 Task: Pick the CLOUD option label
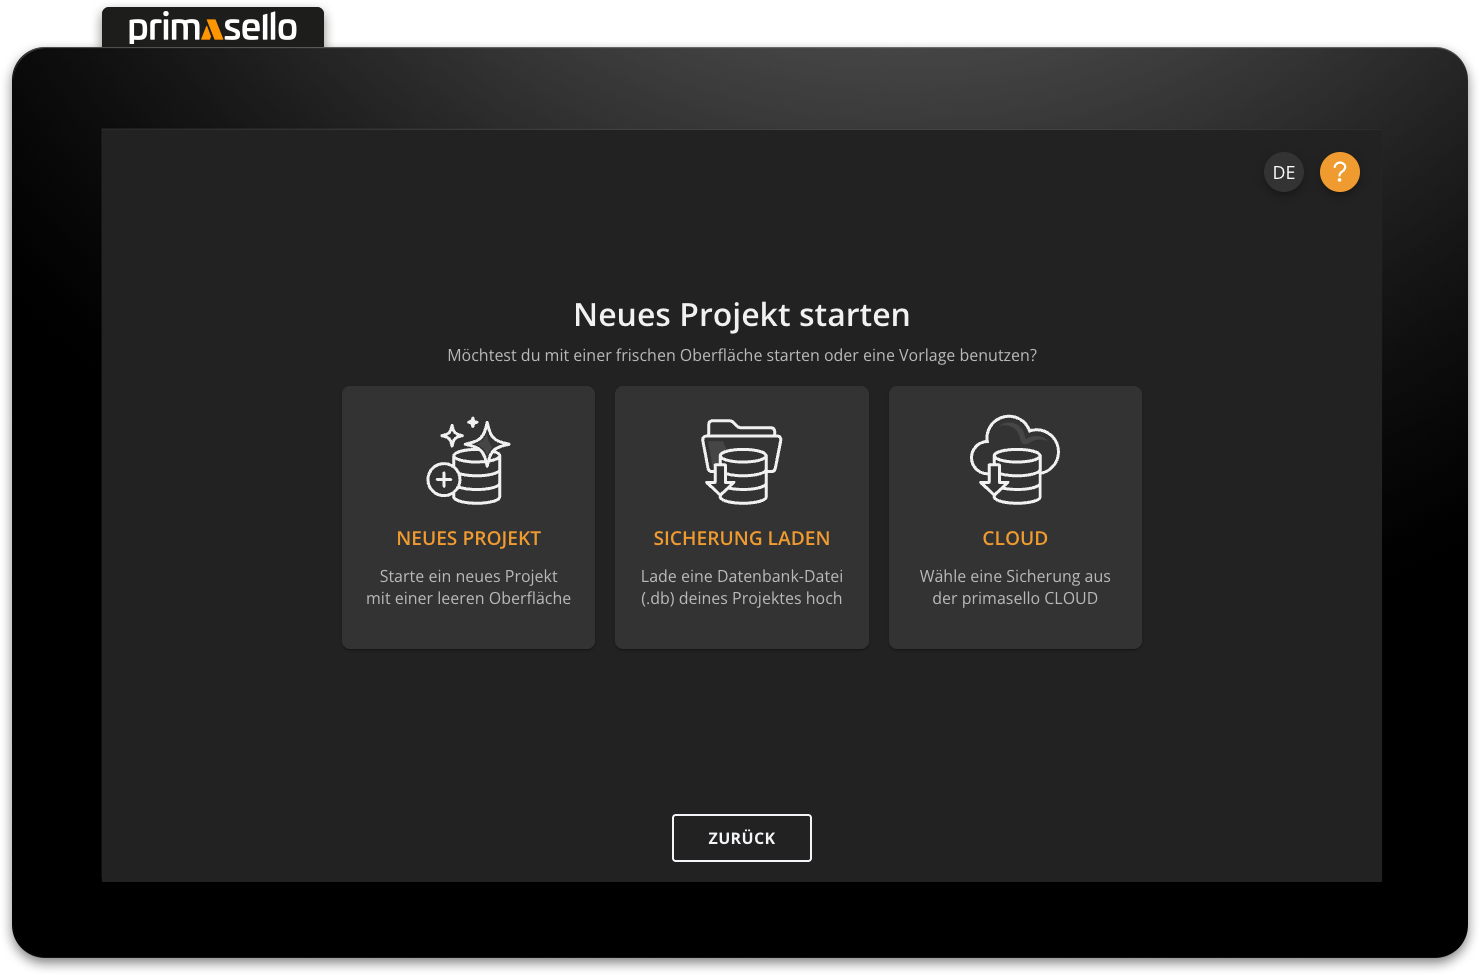[x=1014, y=538]
